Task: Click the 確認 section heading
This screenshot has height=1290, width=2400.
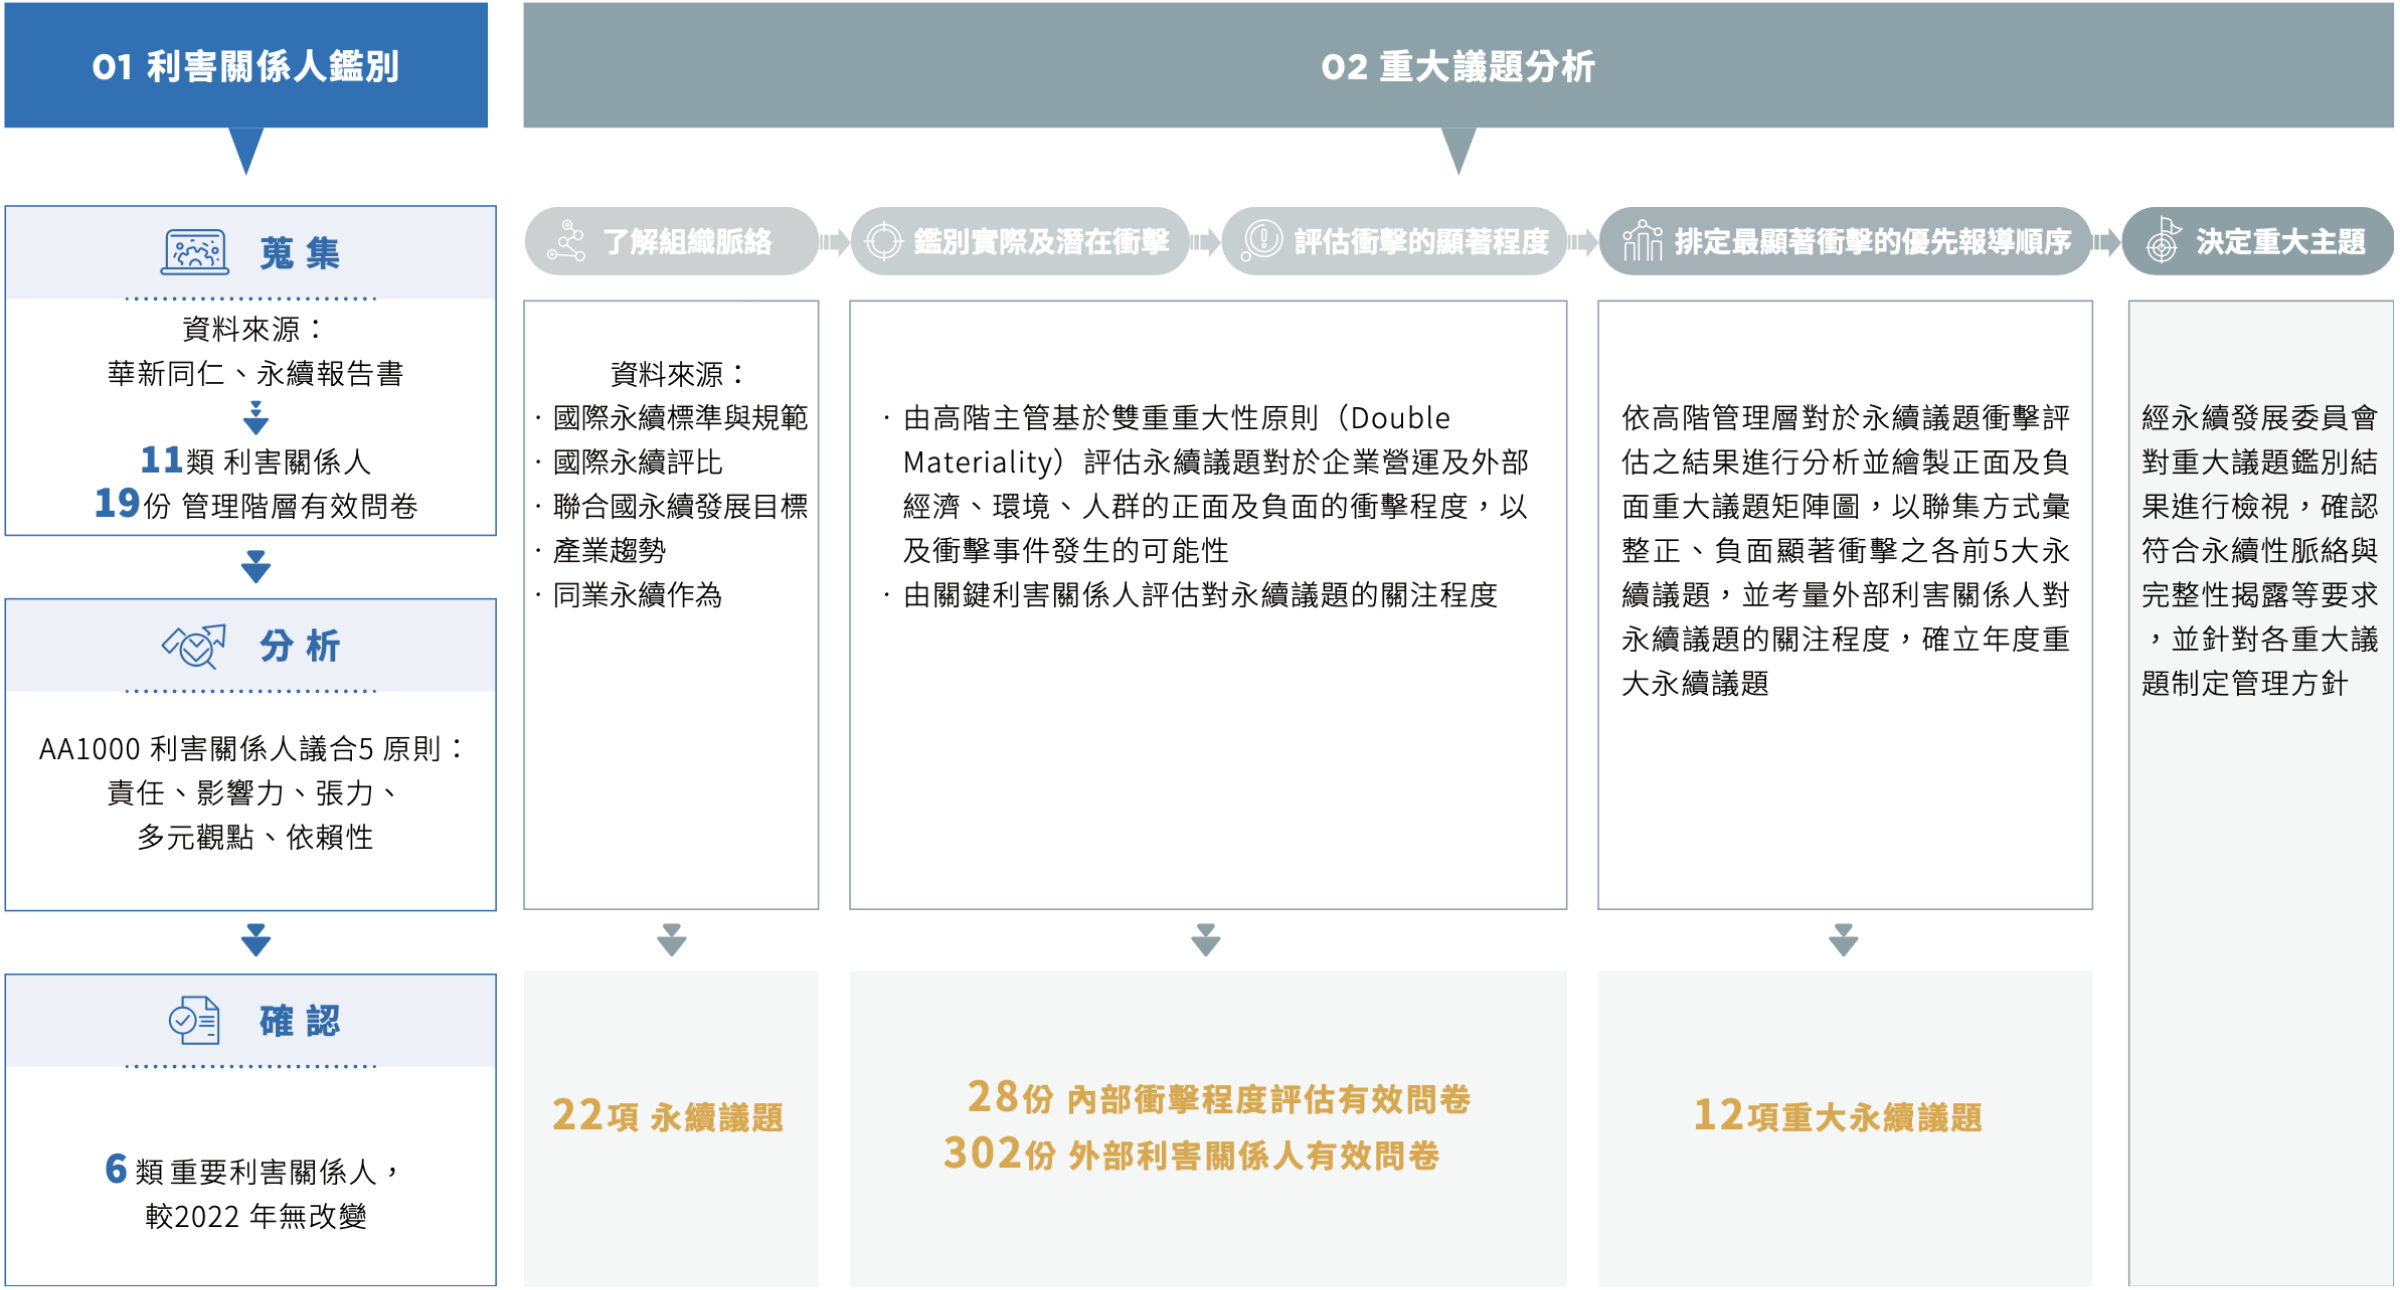Action: point(300,1021)
